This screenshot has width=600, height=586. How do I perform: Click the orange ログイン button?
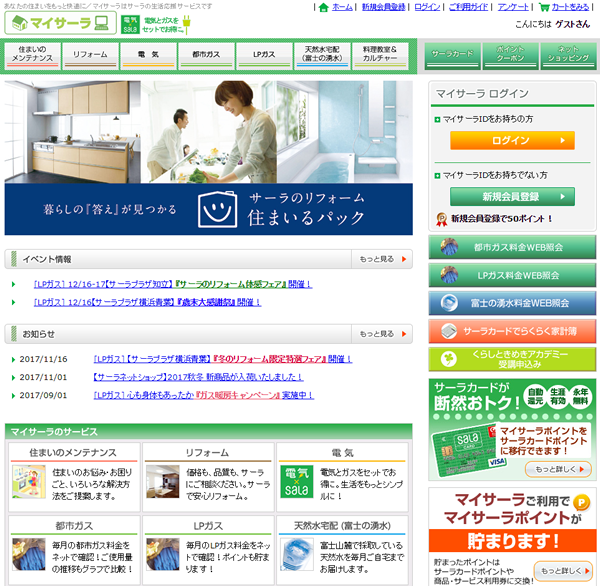click(x=512, y=140)
